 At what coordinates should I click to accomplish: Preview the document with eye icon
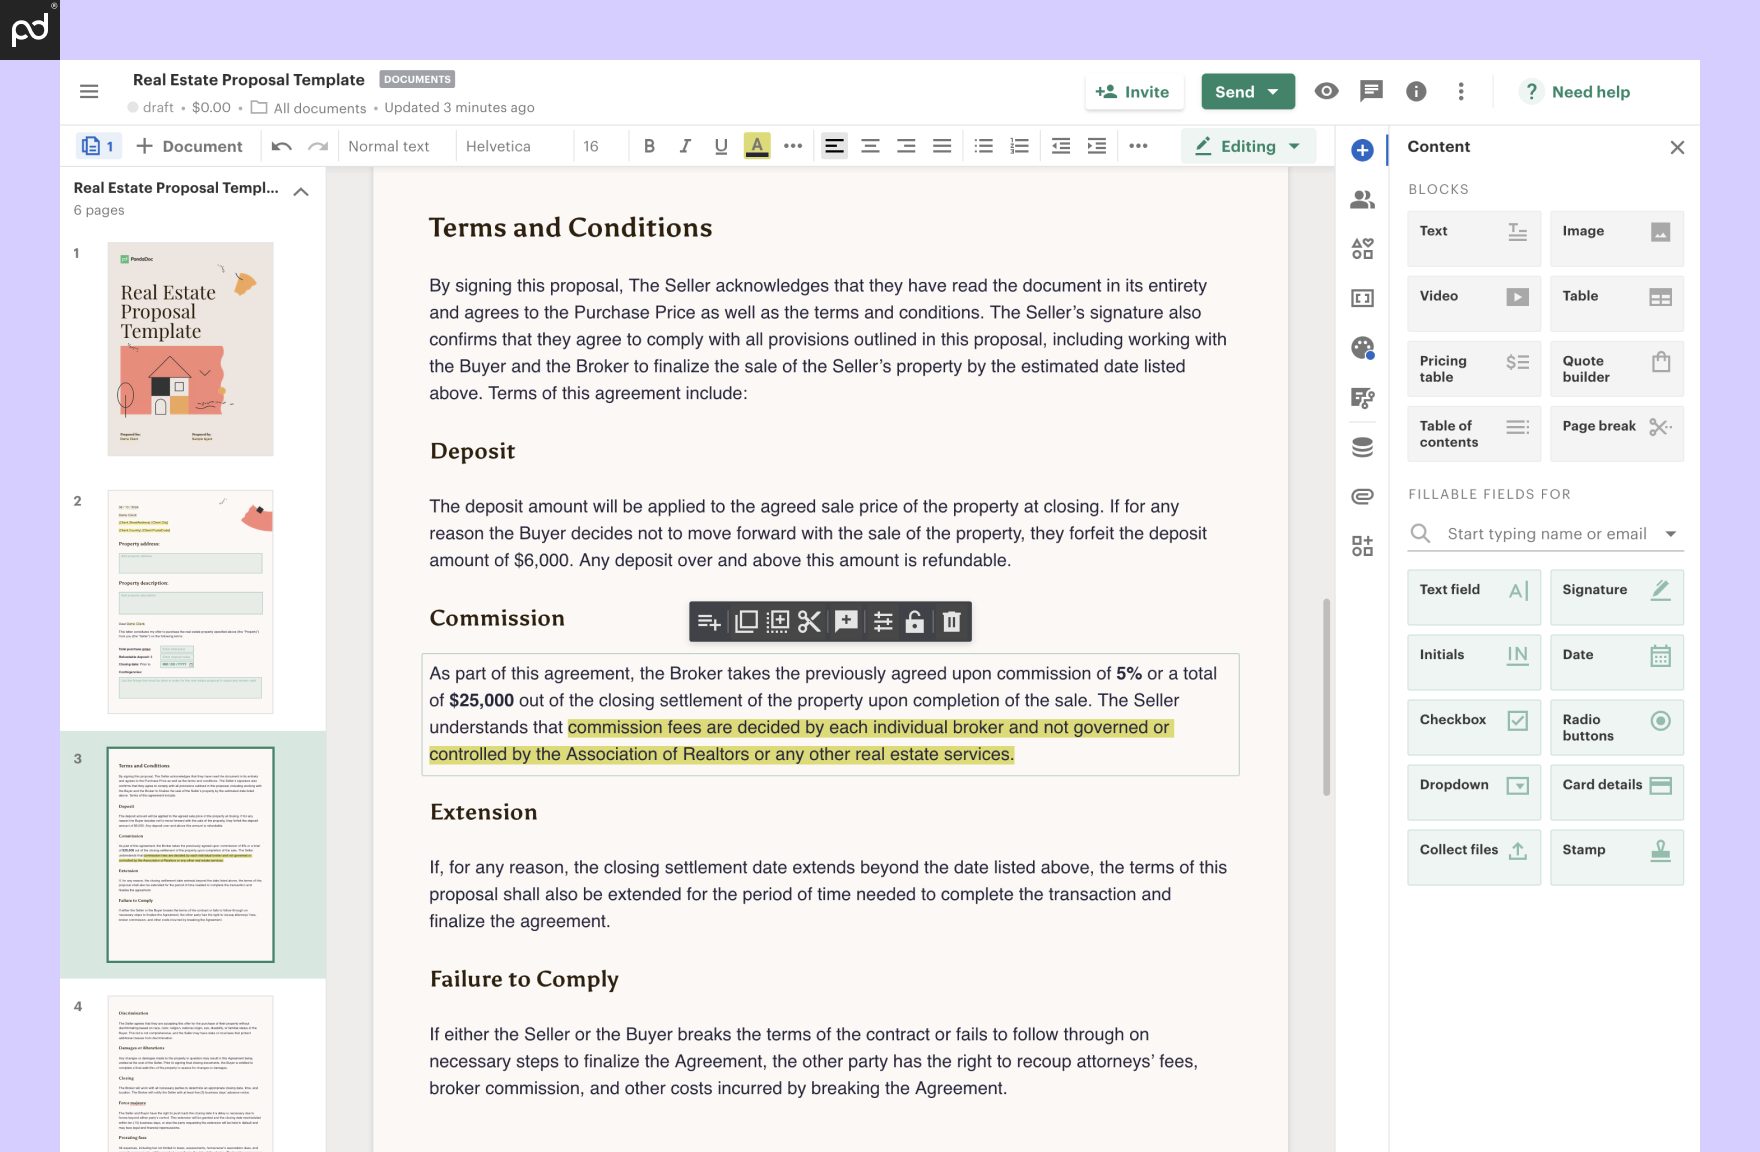pos(1326,91)
